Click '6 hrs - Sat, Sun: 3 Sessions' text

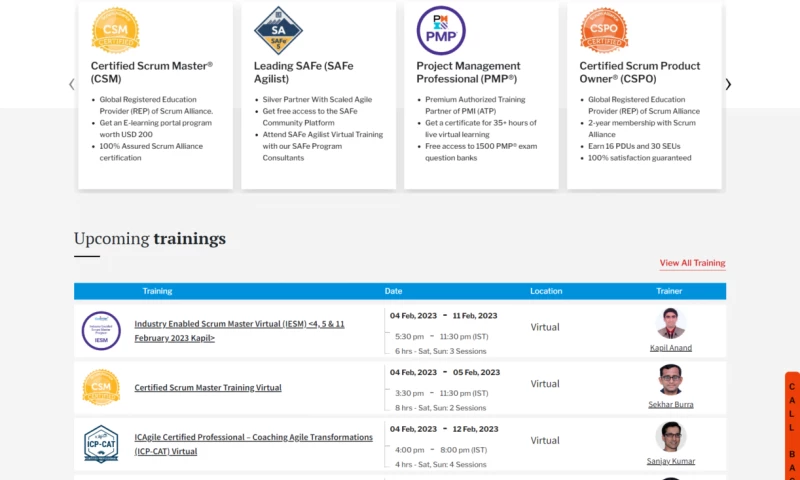click(x=441, y=351)
